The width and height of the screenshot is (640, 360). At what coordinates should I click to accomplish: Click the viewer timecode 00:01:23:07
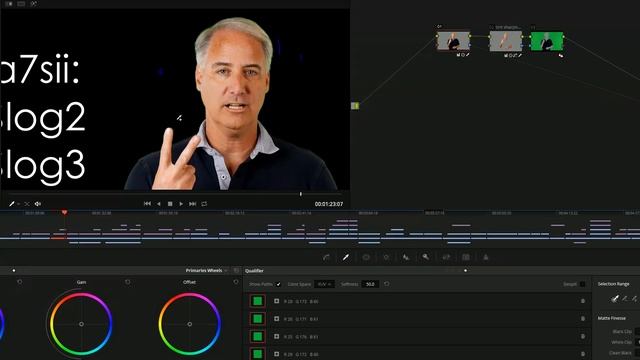329,204
